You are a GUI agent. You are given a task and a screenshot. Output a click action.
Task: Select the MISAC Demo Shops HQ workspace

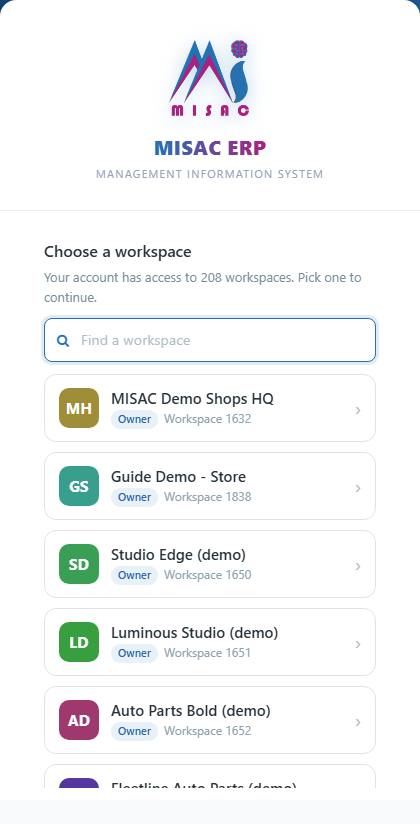[x=210, y=408]
